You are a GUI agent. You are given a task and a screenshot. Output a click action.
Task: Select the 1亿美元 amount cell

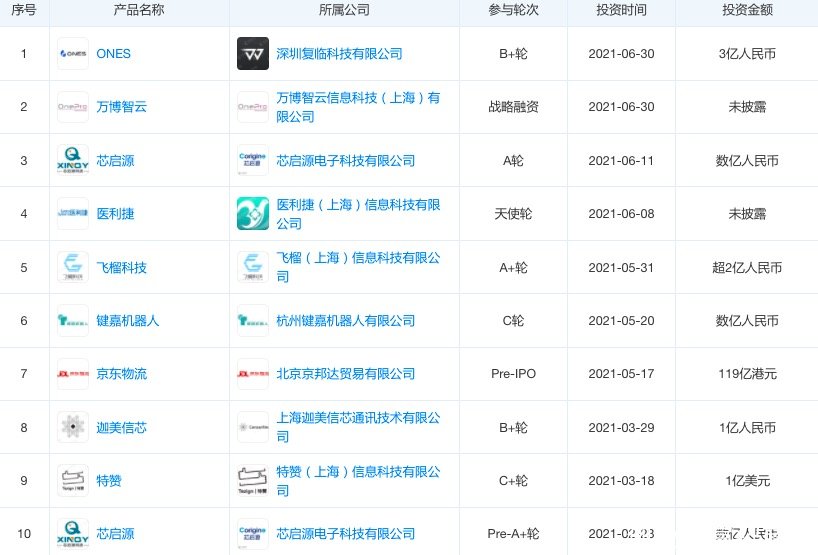(x=747, y=480)
